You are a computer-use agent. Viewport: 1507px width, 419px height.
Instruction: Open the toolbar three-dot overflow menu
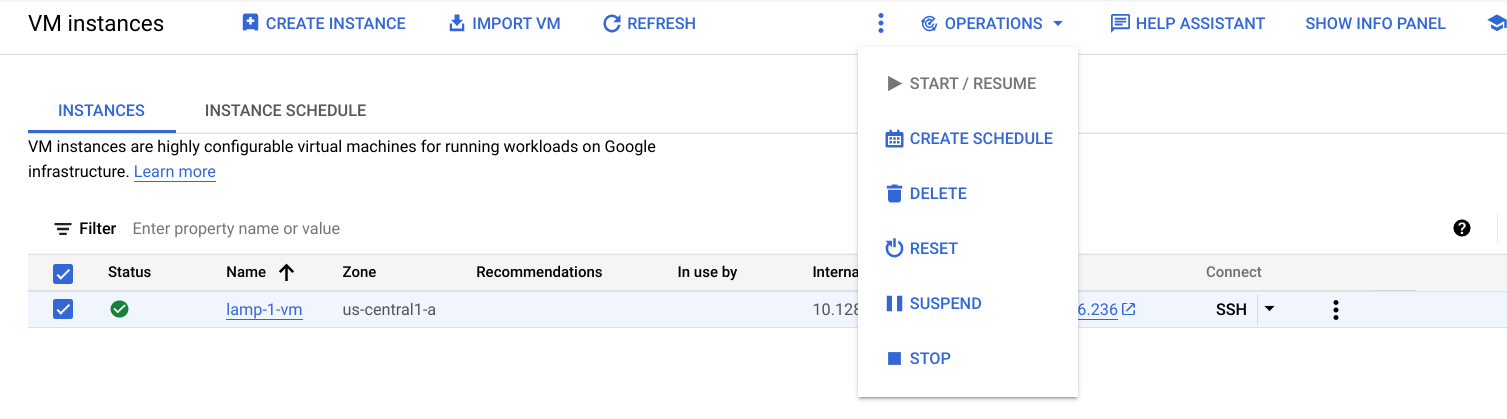click(x=880, y=23)
